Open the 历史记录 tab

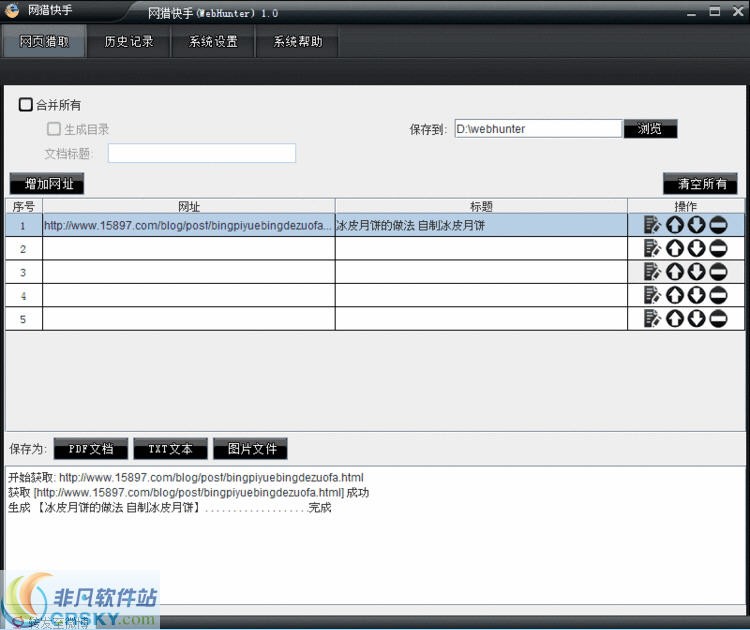[129, 42]
